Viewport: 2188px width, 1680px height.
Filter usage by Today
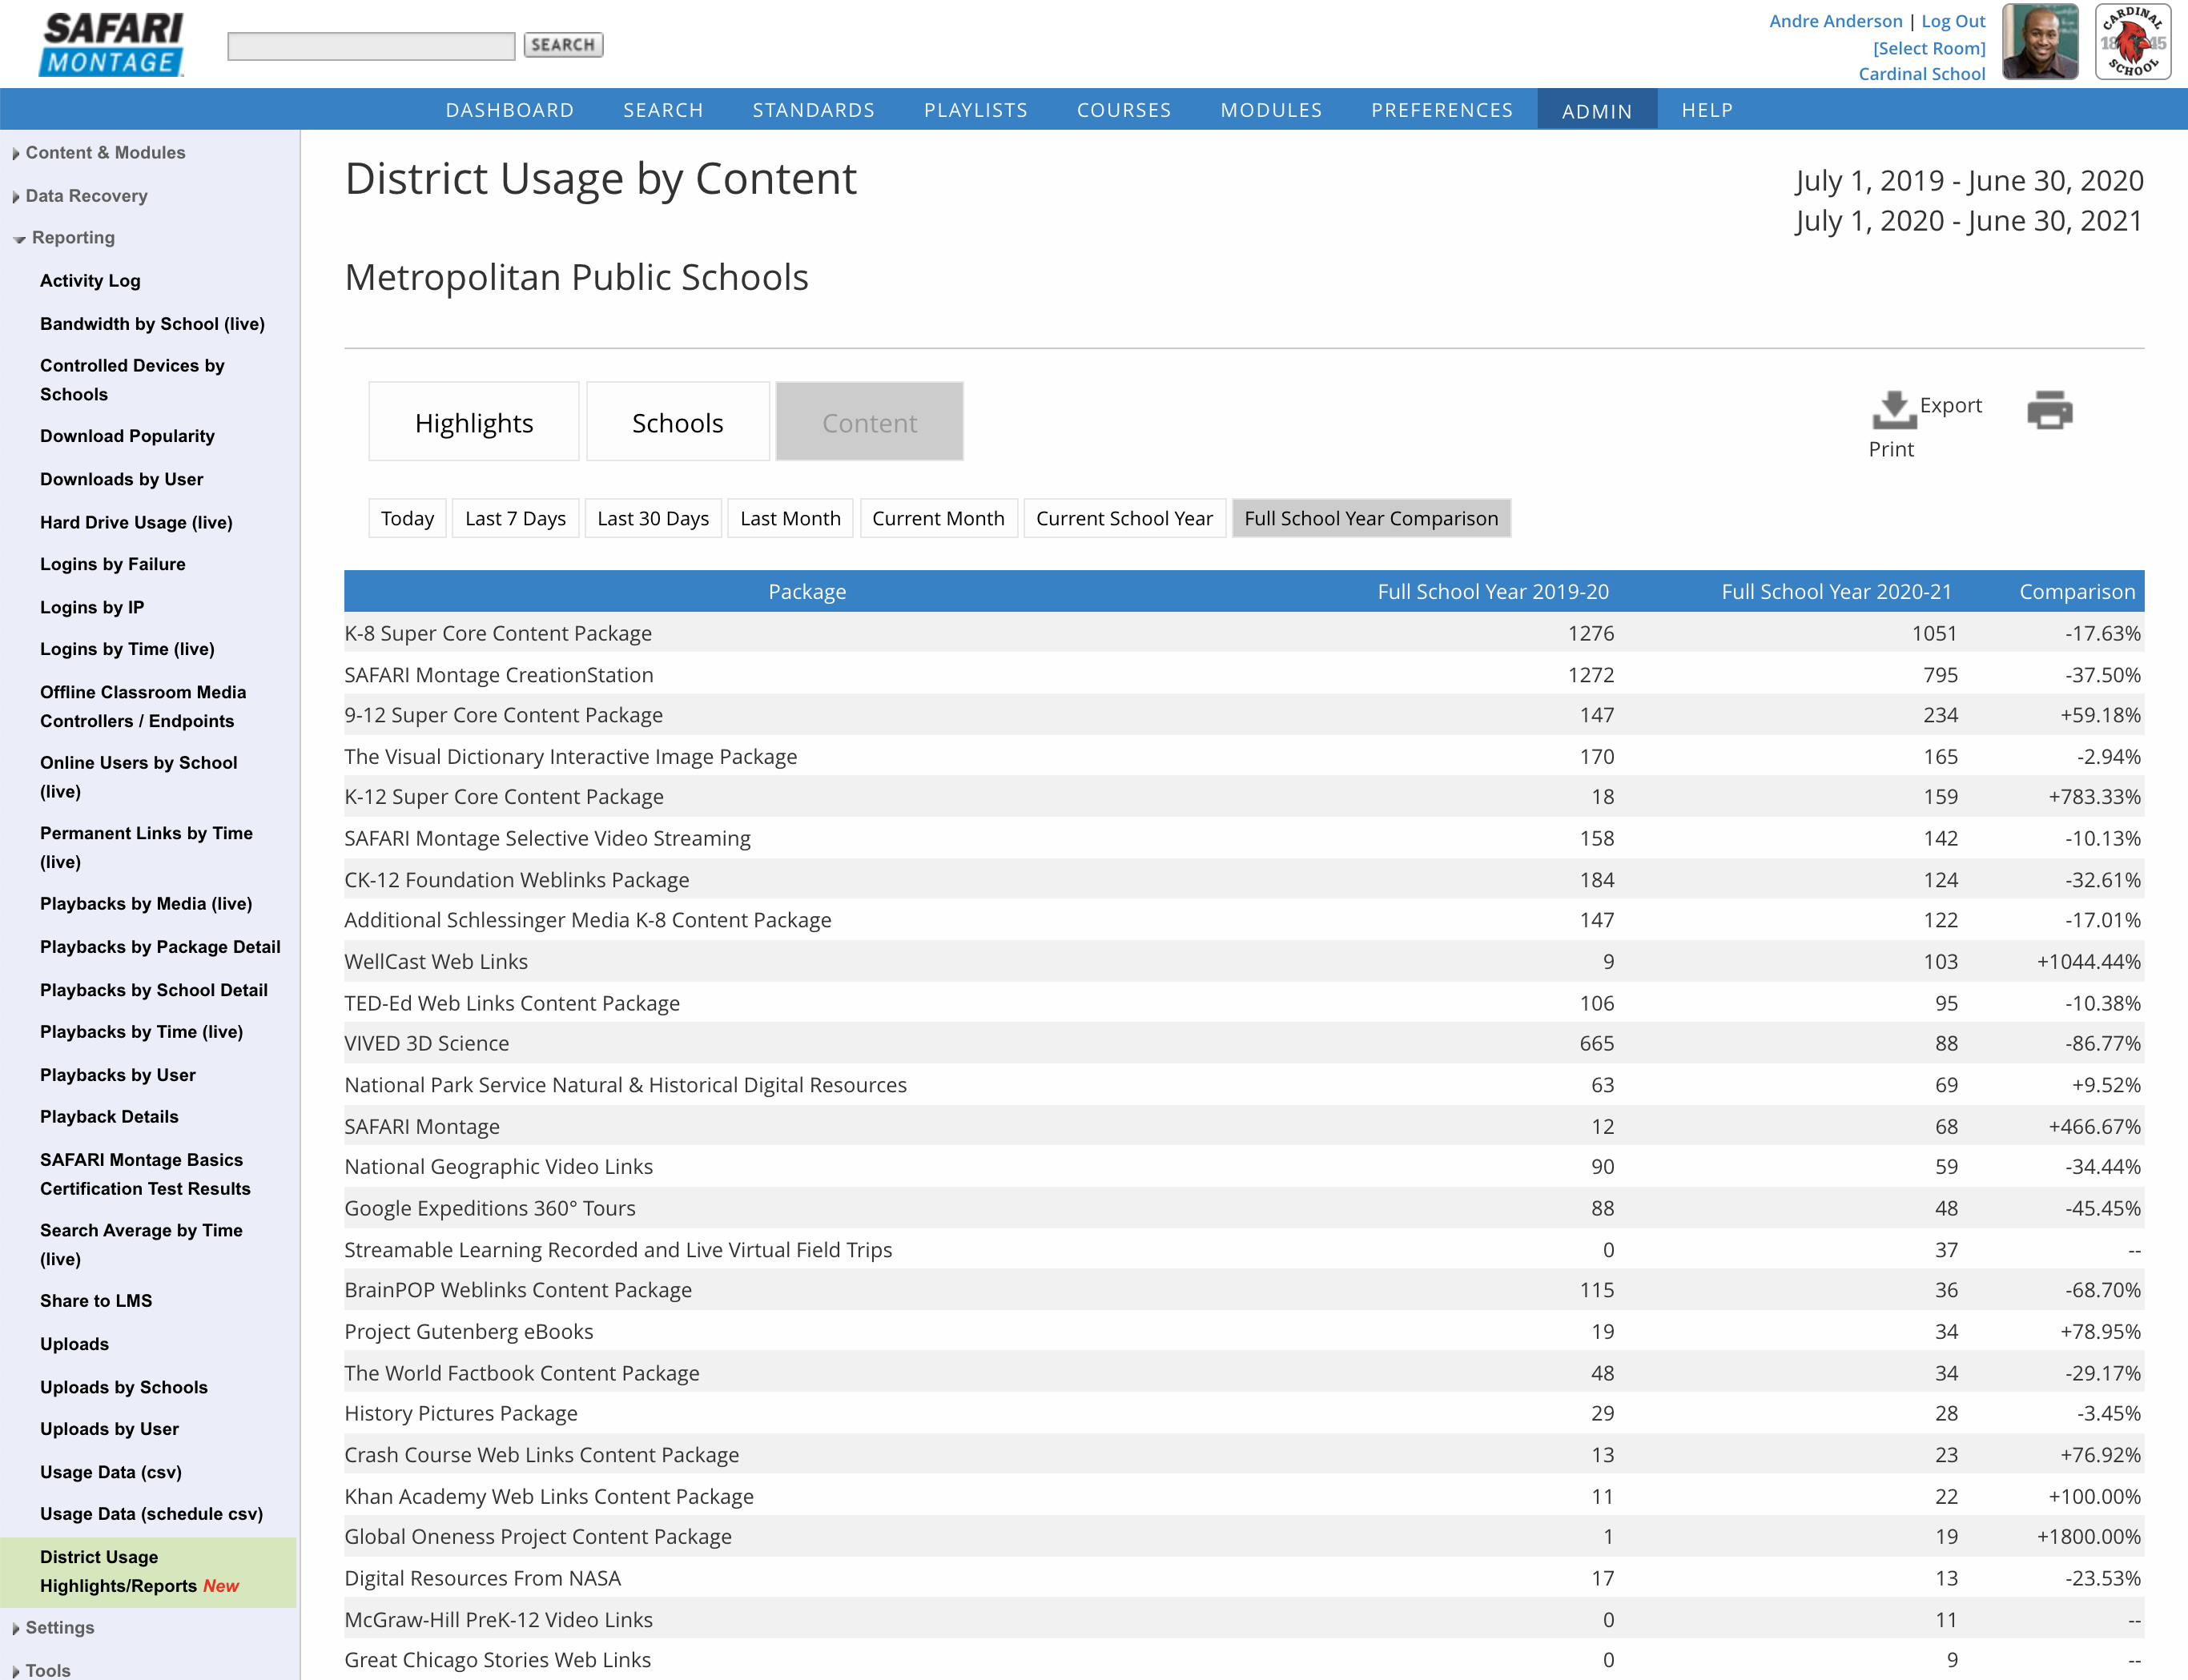(x=407, y=518)
